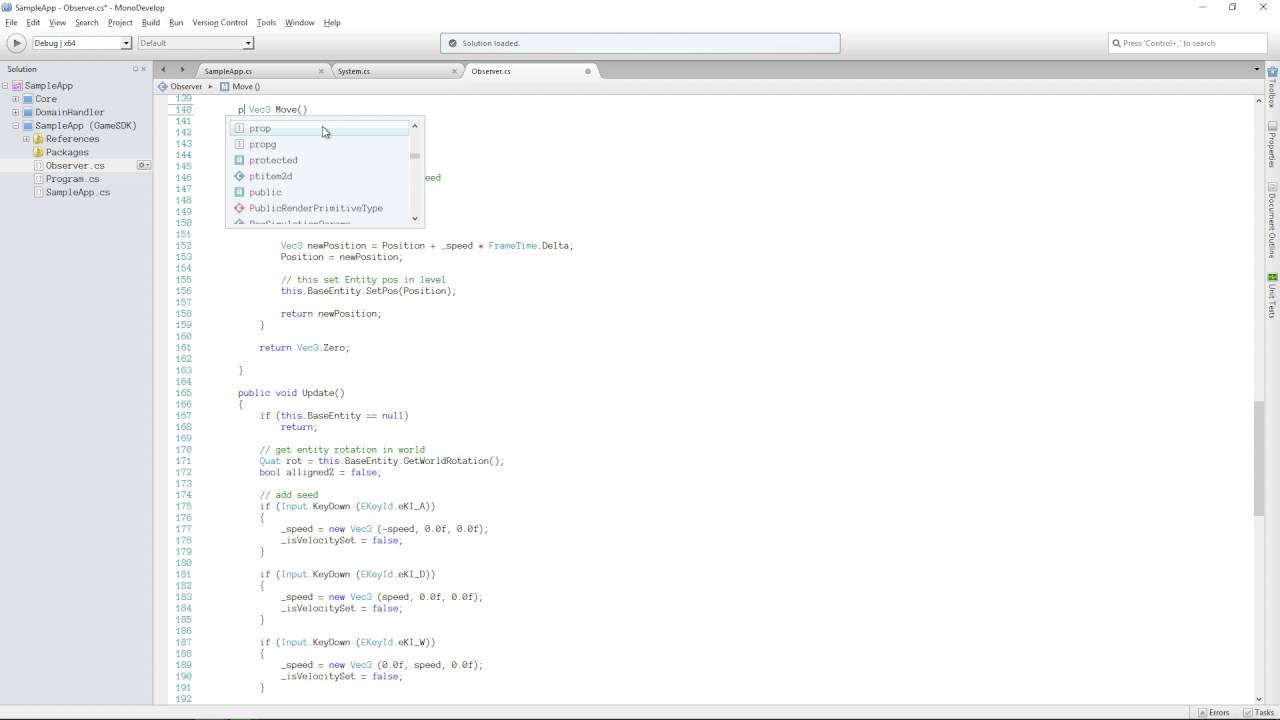The width and height of the screenshot is (1280, 720).
Task: Expand the Core project node
Action: tap(15, 99)
